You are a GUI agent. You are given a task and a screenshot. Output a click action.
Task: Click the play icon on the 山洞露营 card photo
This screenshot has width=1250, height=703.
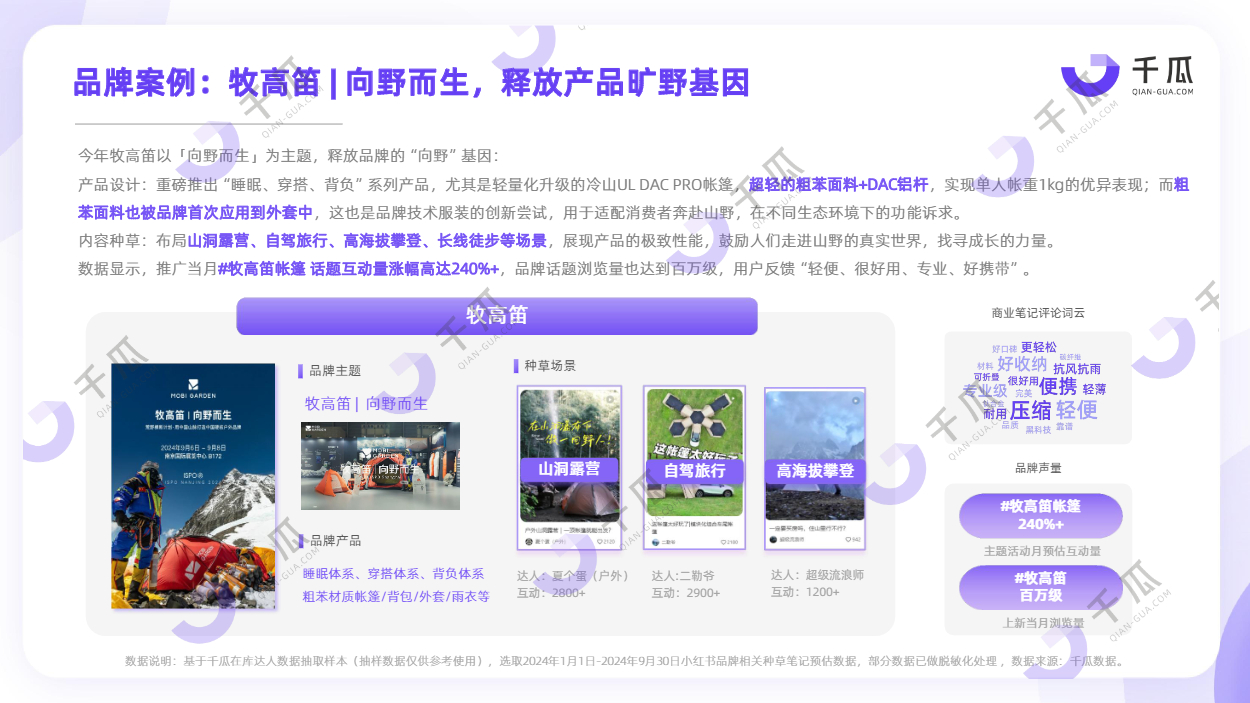[x=610, y=399]
